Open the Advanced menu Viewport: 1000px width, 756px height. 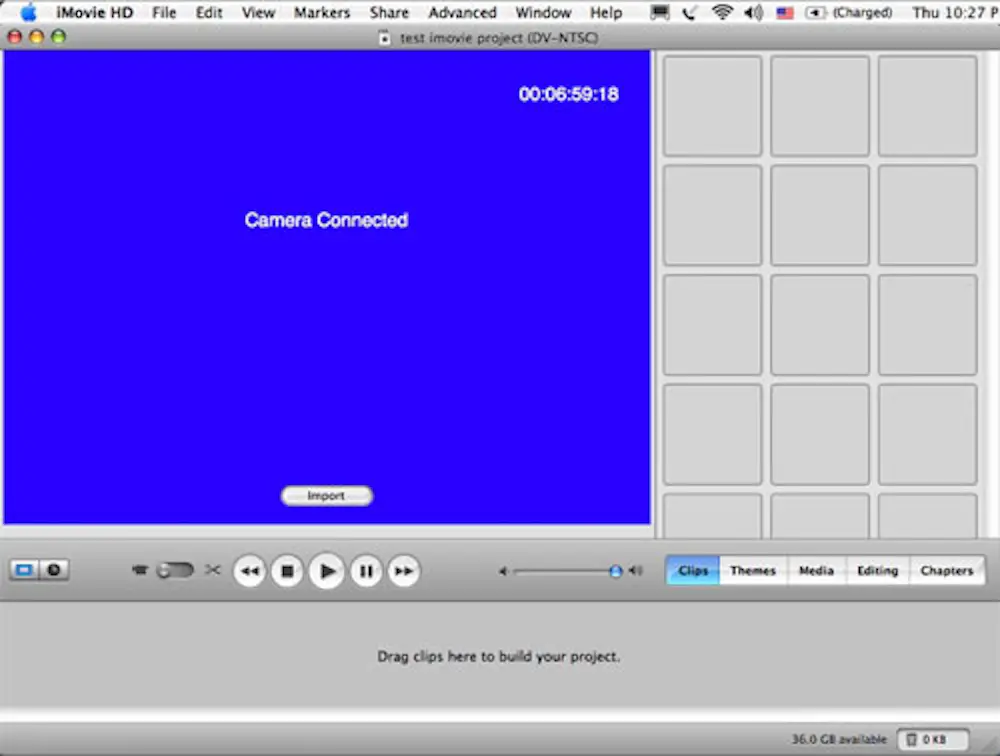coord(461,12)
